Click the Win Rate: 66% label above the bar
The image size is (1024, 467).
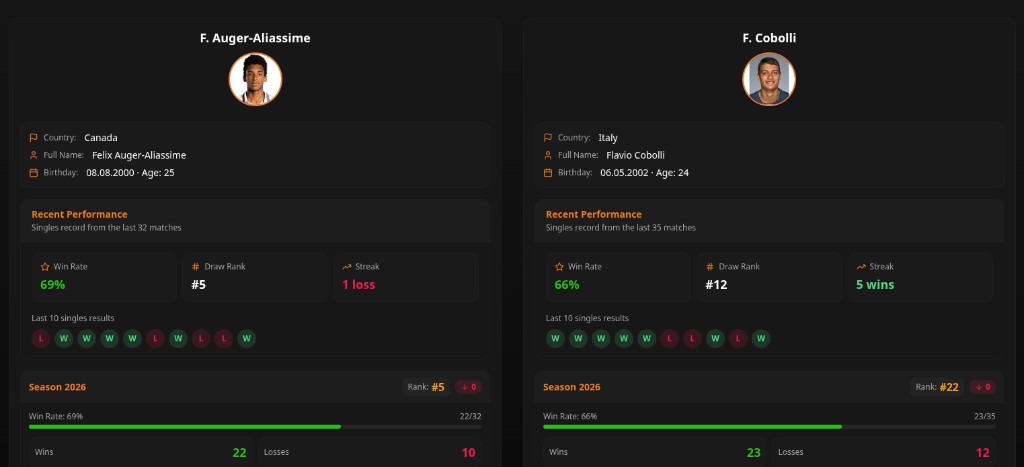click(570, 416)
